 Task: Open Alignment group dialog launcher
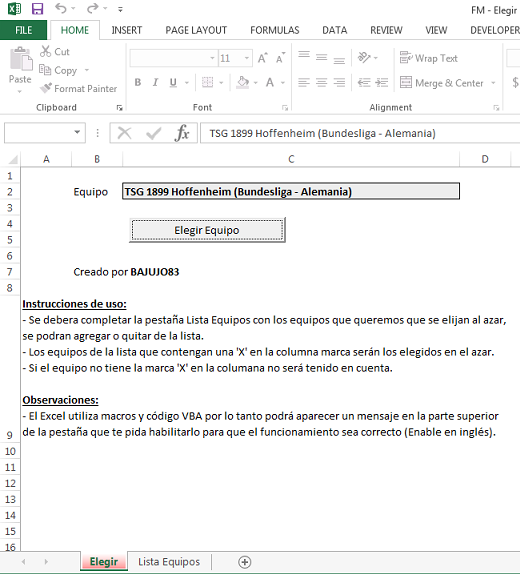[x=496, y=108]
